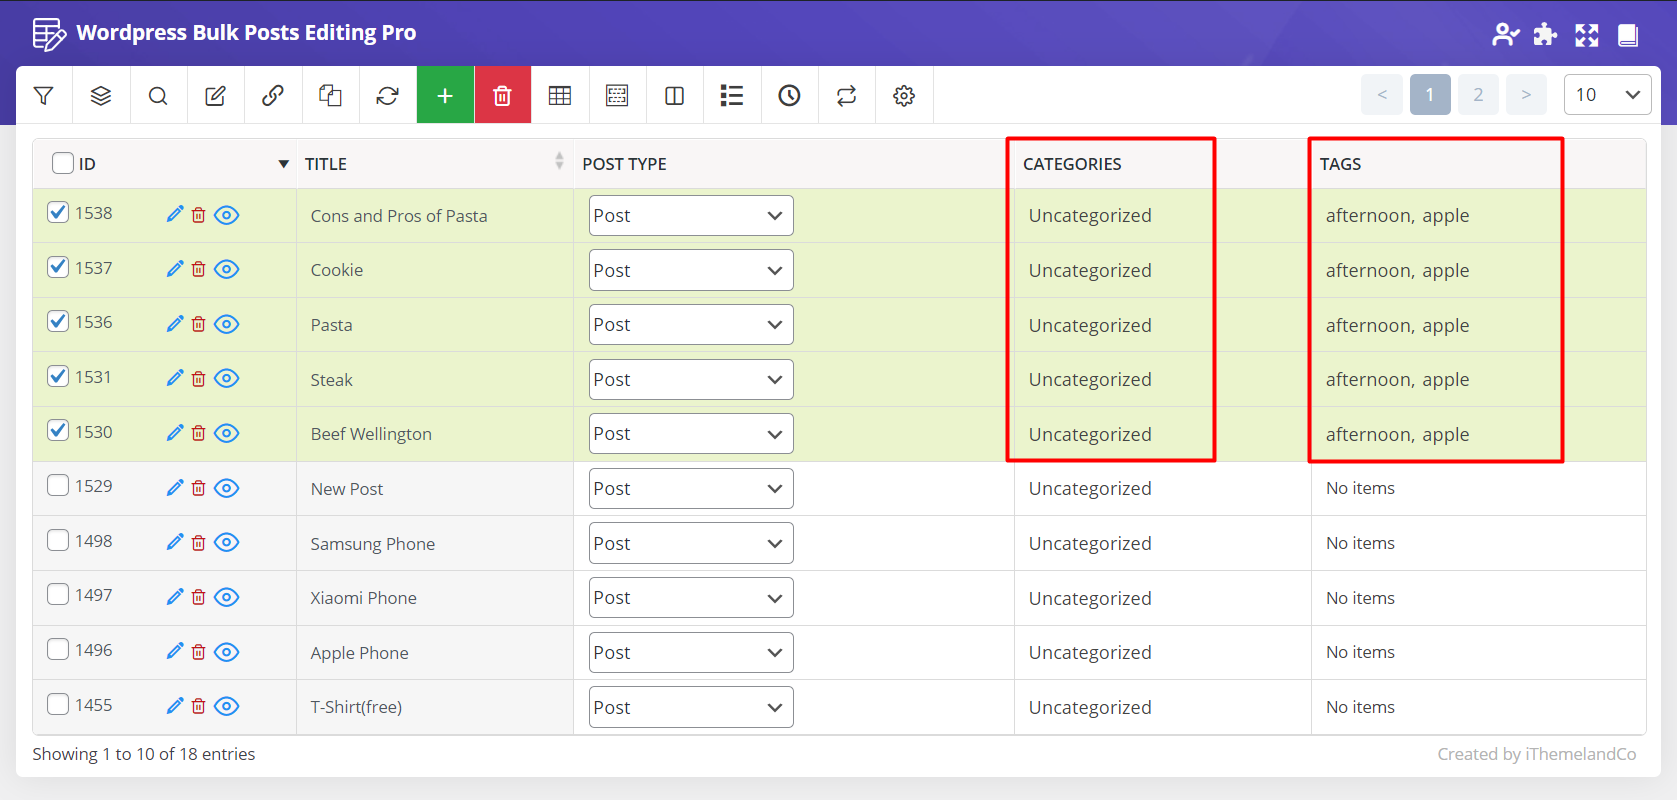Screen dimensions: 1677x800
Task: Open the ID column dropdown arrow
Action: tap(283, 164)
